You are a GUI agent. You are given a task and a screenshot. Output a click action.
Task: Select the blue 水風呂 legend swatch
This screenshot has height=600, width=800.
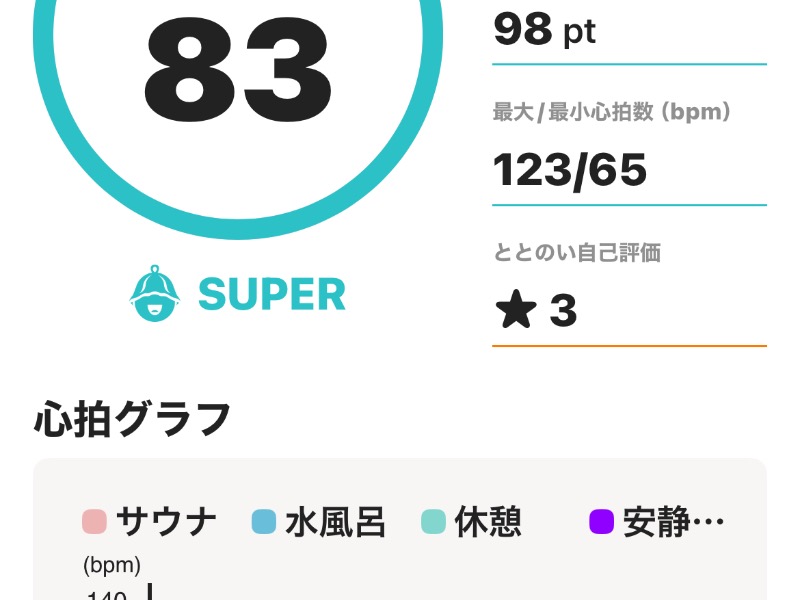pos(264,521)
